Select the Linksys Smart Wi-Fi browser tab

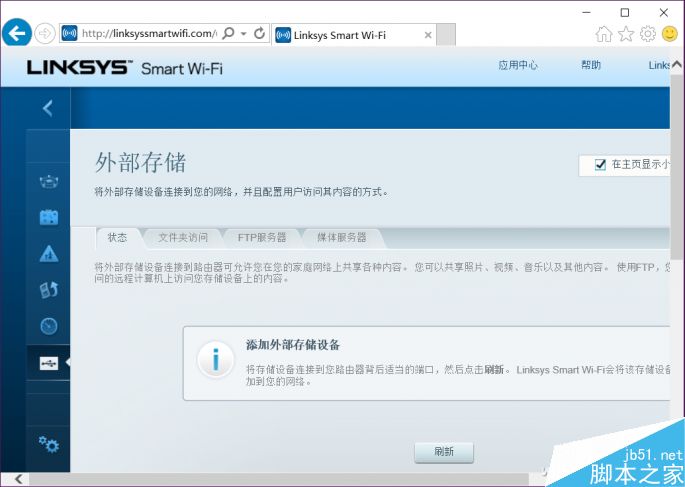[353, 35]
